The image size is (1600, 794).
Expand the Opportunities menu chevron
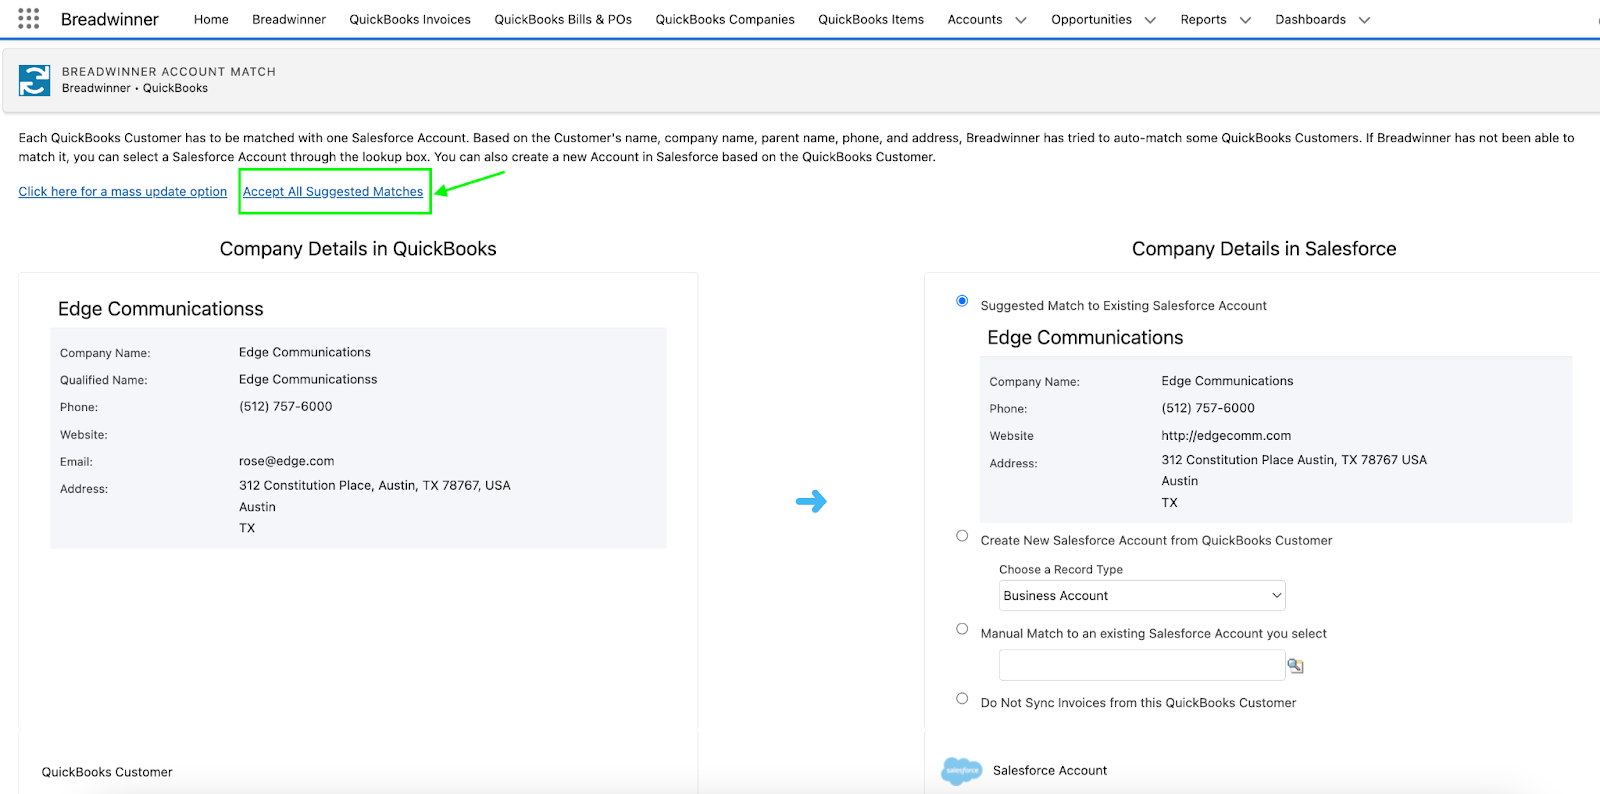coord(1150,20)
